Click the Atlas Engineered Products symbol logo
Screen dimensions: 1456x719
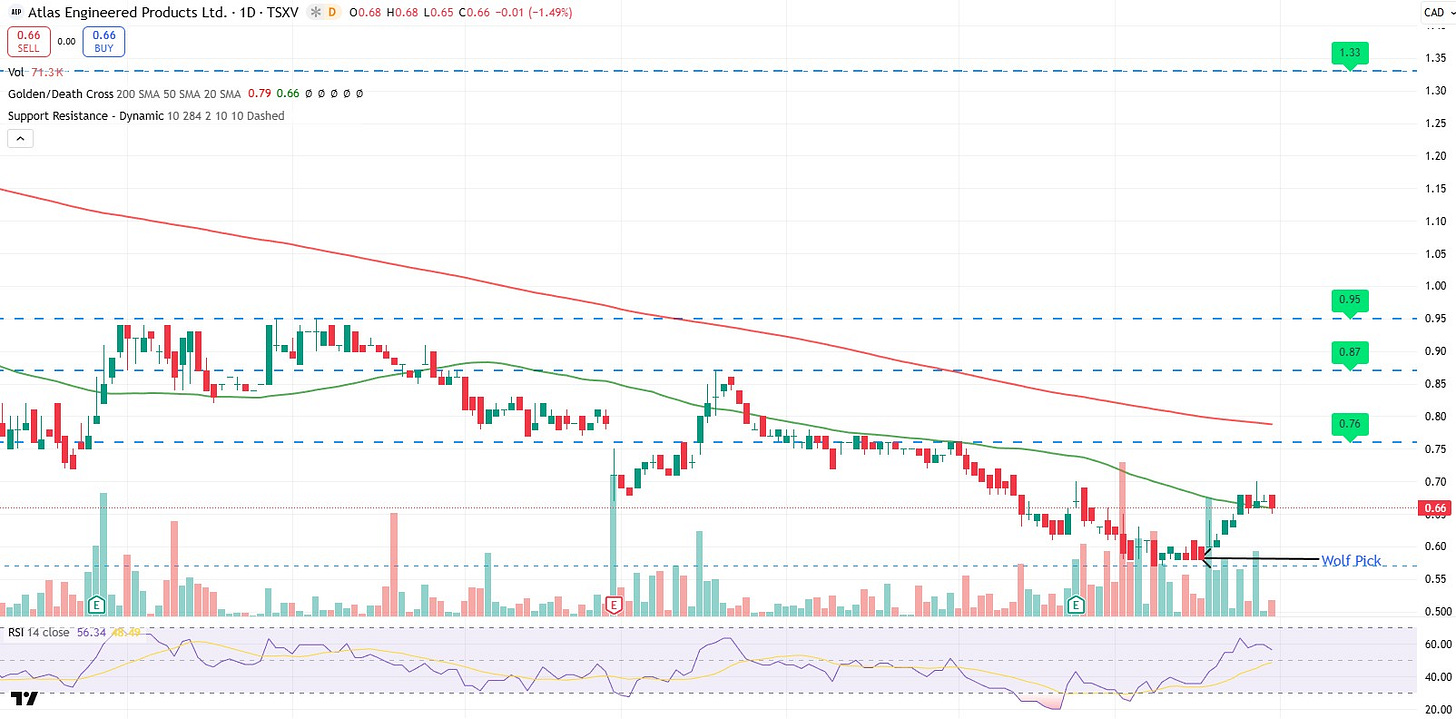tap(16, 12)
